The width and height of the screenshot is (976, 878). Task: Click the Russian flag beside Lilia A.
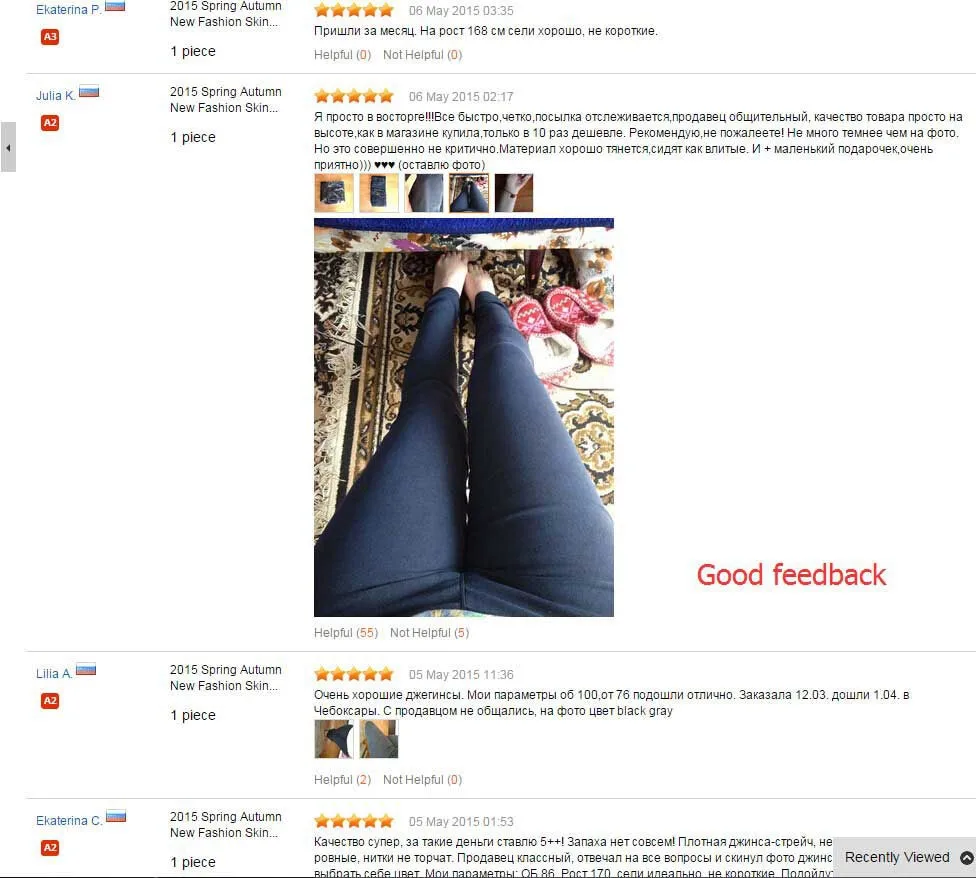point(86,670)
